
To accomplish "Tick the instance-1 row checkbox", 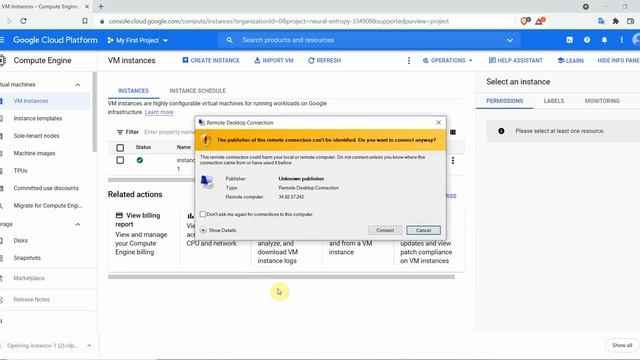I will [120, 160].
